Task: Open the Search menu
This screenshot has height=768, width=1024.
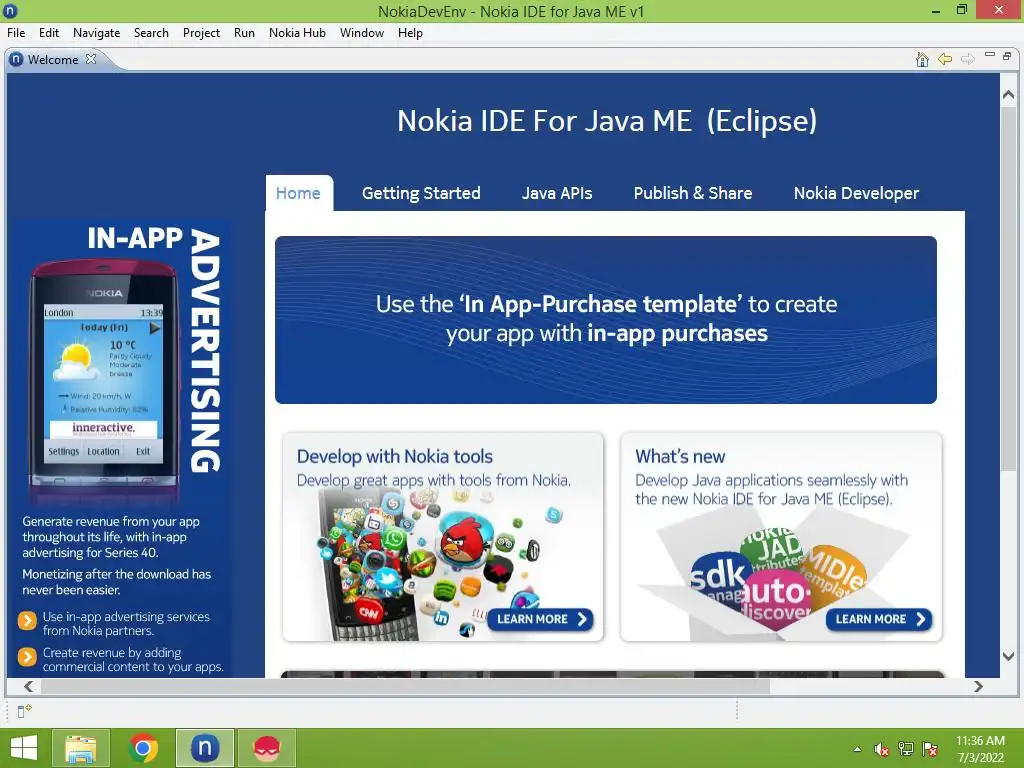Action: point(152,33)
